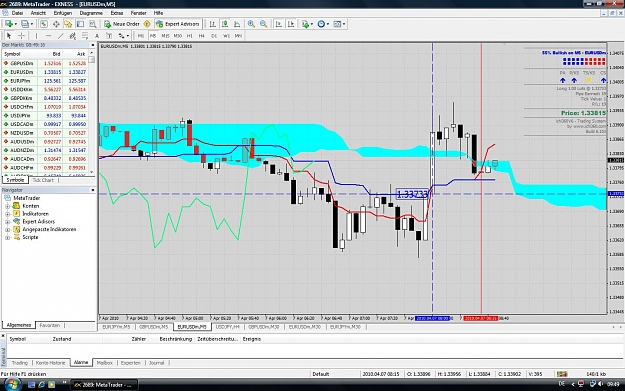This screenshot has height=391, width=625.
Task: Switch to M1 timeframe
Action: [x=141, y=36]
